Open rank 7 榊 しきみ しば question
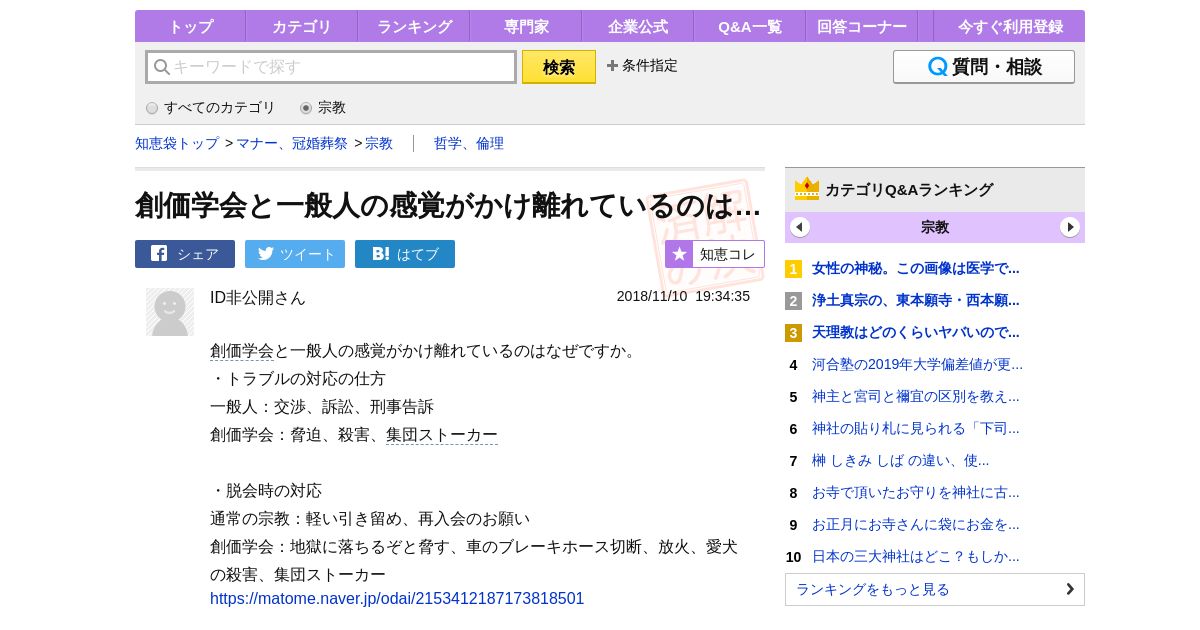Viewport: 1200px width, 630px height. (901, 460)
